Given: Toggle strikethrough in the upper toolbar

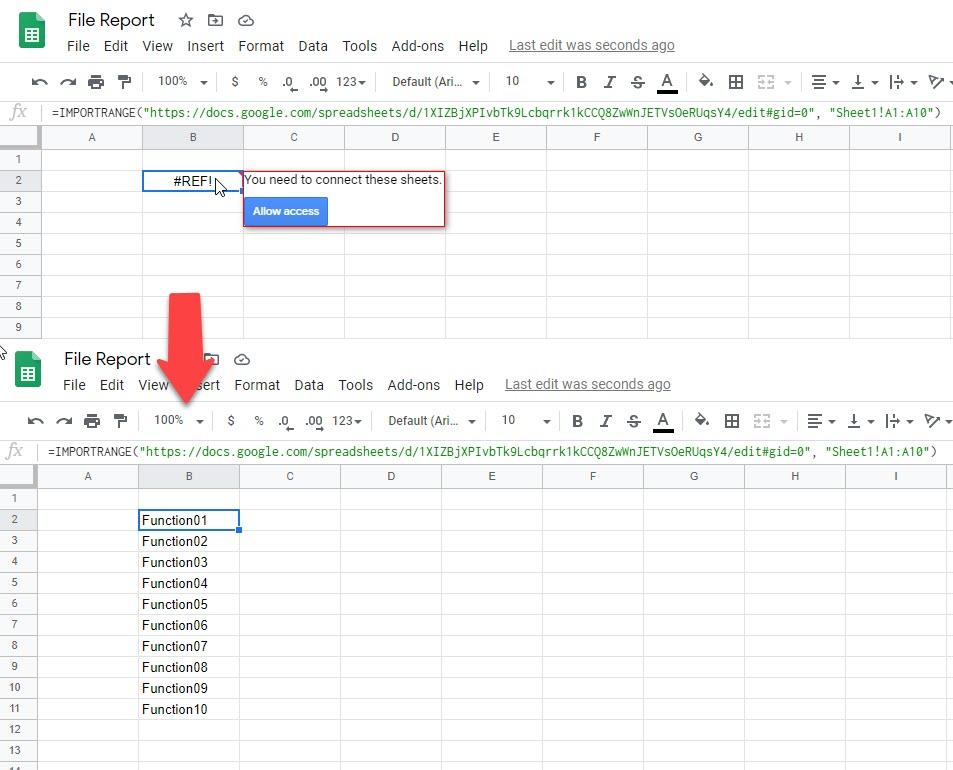Looking at the screenshot, I should 638,82.
